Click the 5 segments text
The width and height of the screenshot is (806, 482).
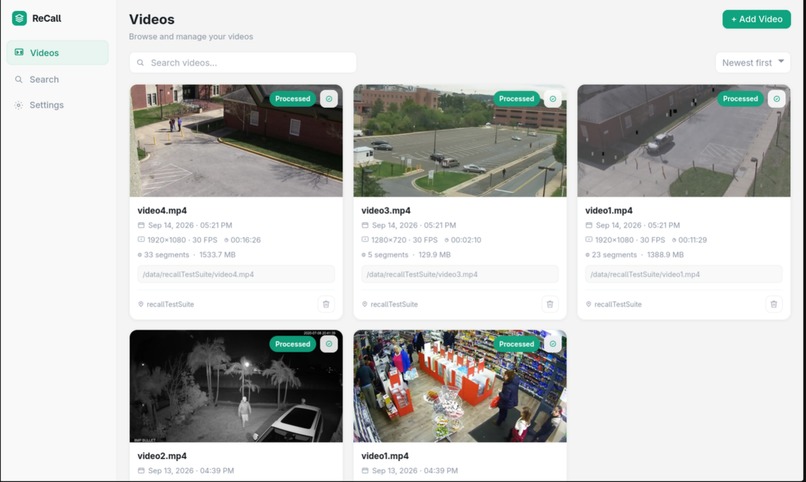(x=388, y=255)
